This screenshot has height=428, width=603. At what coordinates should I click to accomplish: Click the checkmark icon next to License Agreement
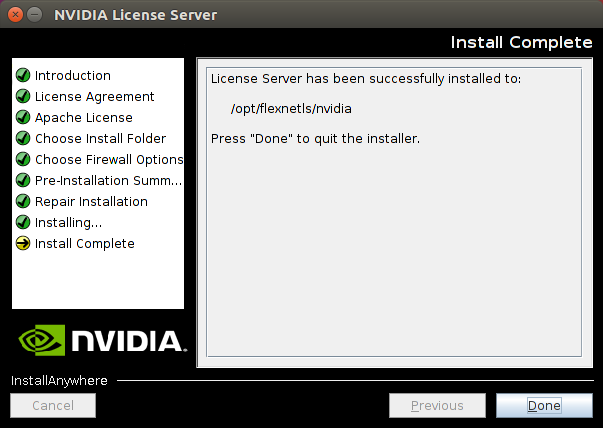pyautogui.click(x=23, y=97)
